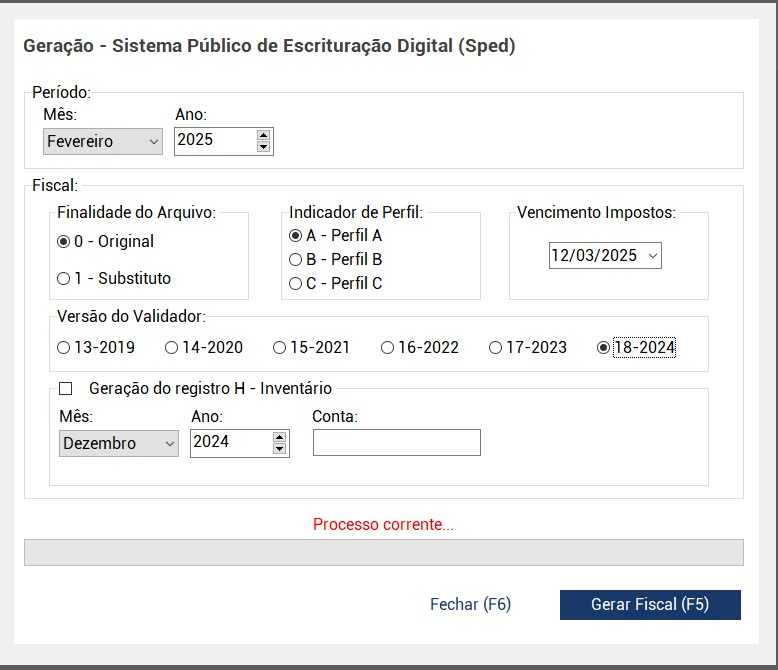Select validator version 15-2021
This screenshot has height=670, width=778.
(279, 348)
